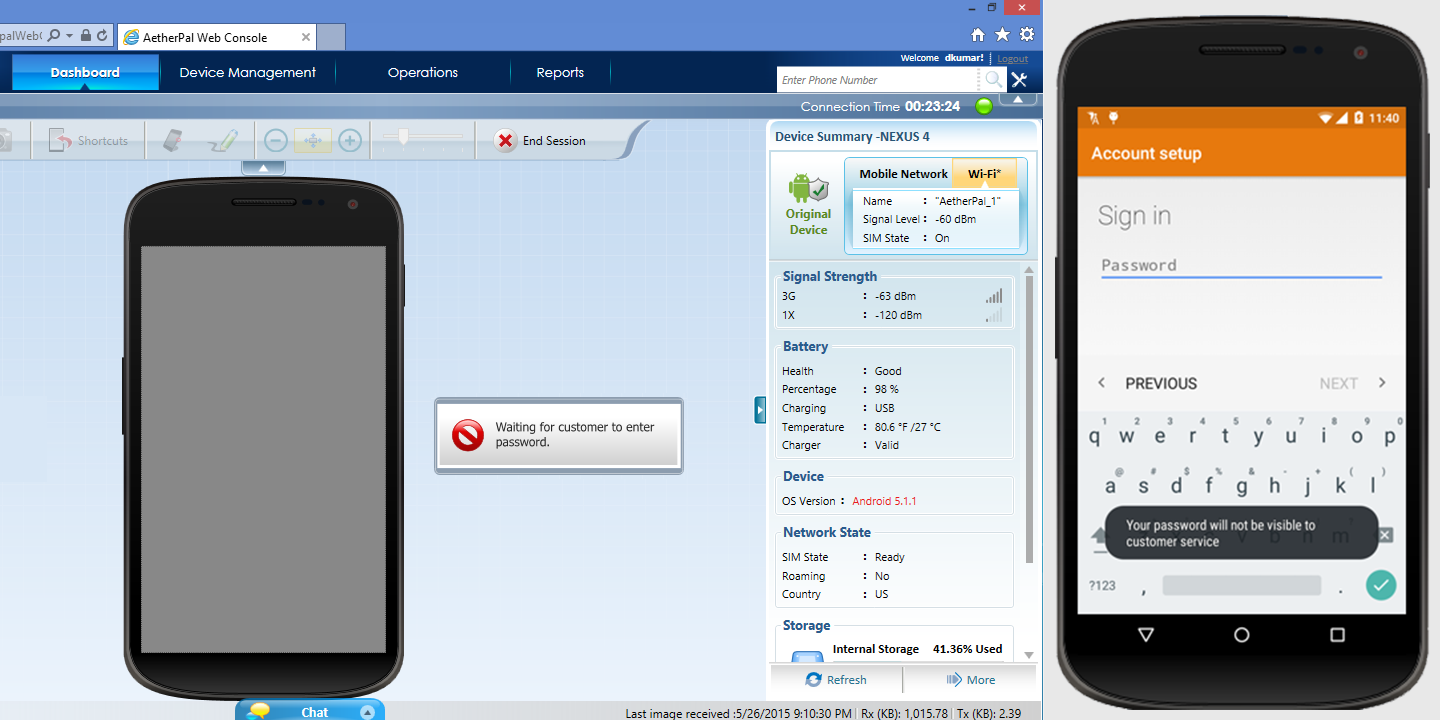1440x720 pixels.
Task: Click the IE favorites star icon
Action: coord(1002,34)
